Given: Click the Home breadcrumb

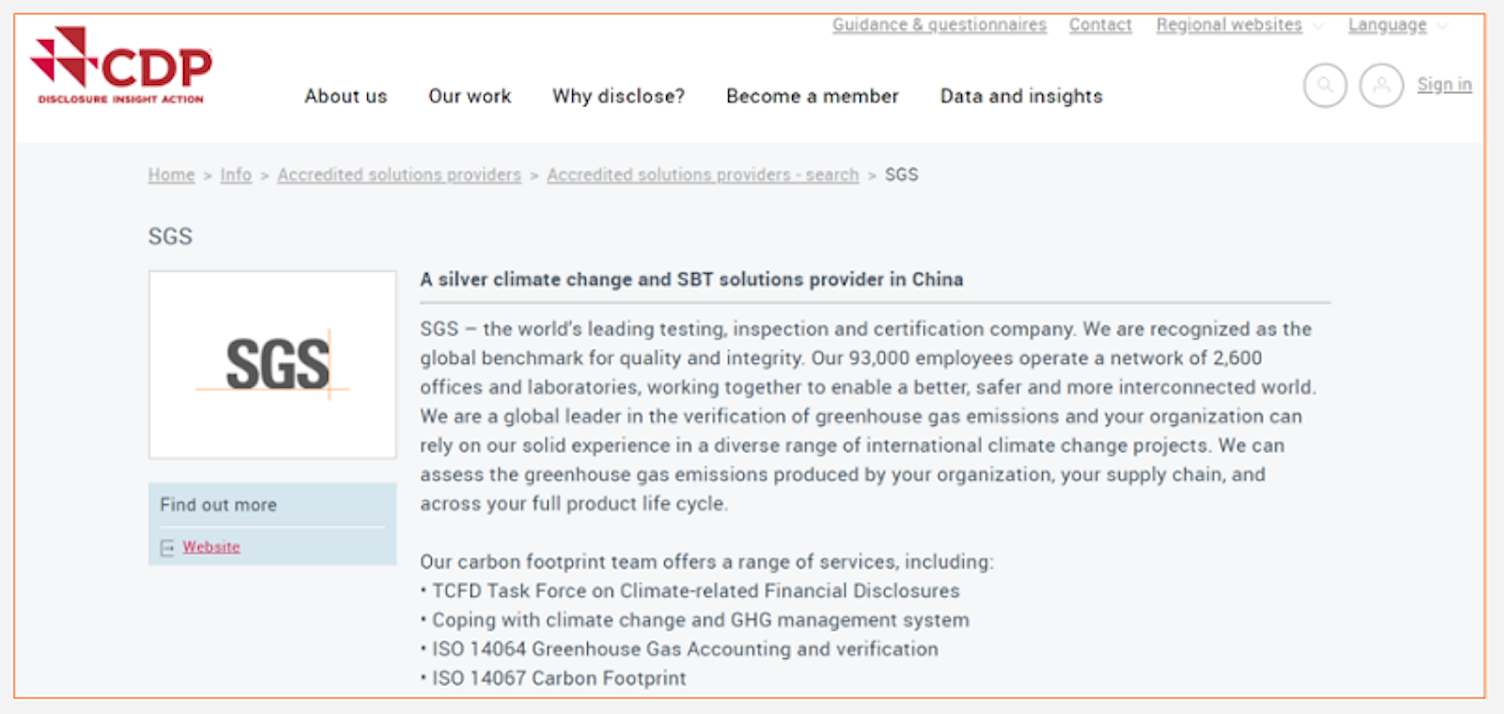Looking at the screenshot, I should (x=171, y=175).
